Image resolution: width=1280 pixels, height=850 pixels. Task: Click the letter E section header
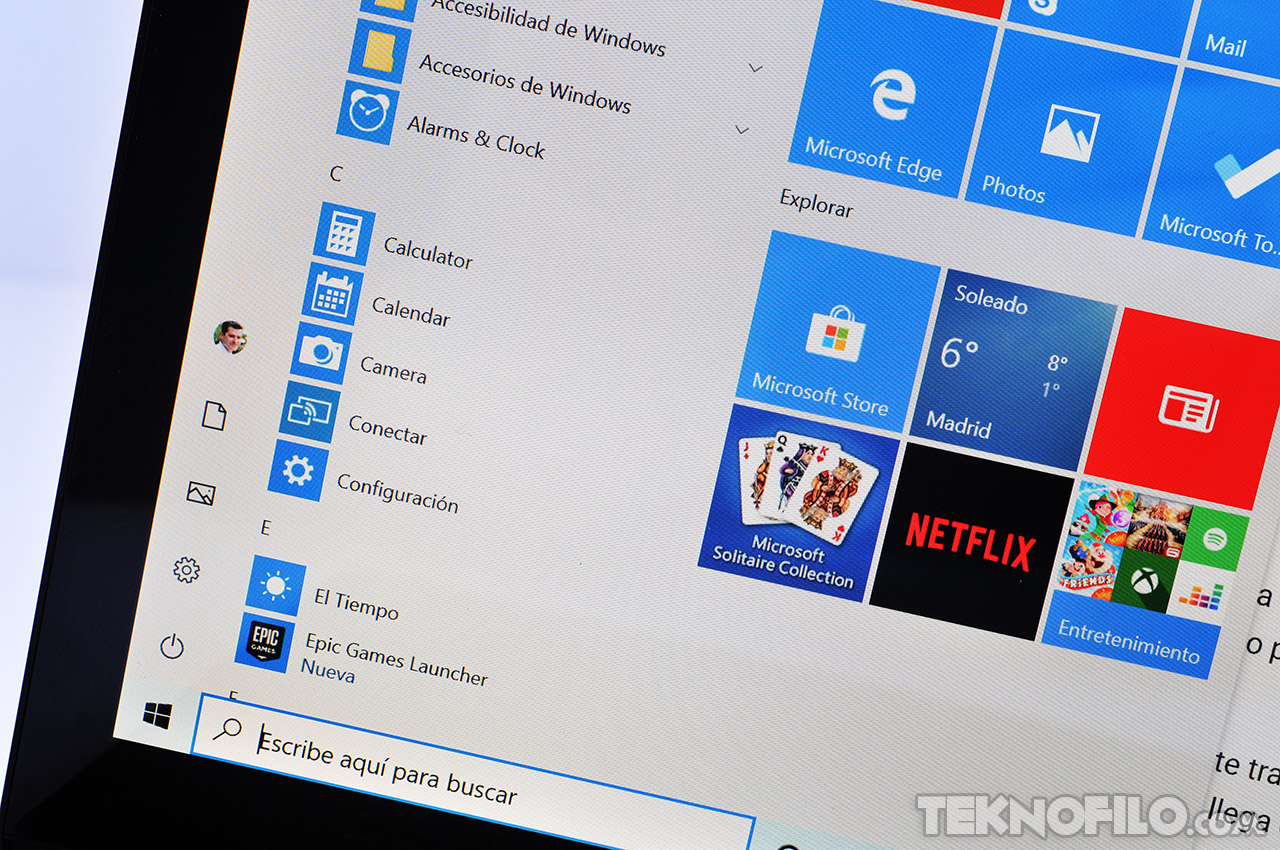pos(265,527)
